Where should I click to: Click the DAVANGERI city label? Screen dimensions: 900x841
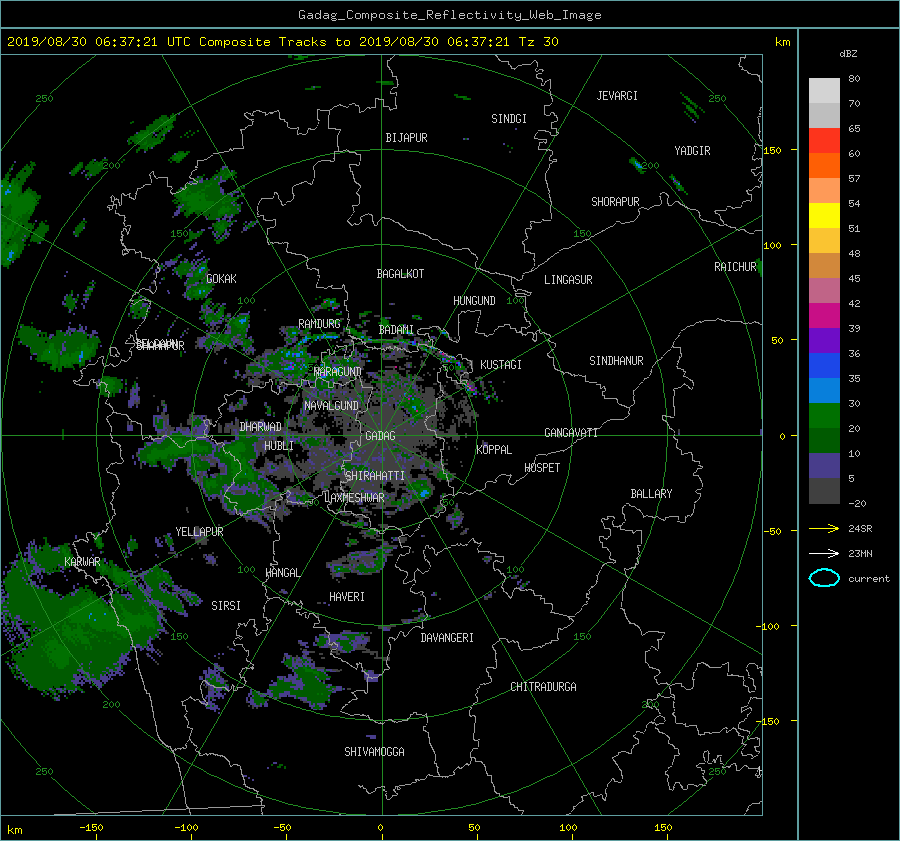447,638
